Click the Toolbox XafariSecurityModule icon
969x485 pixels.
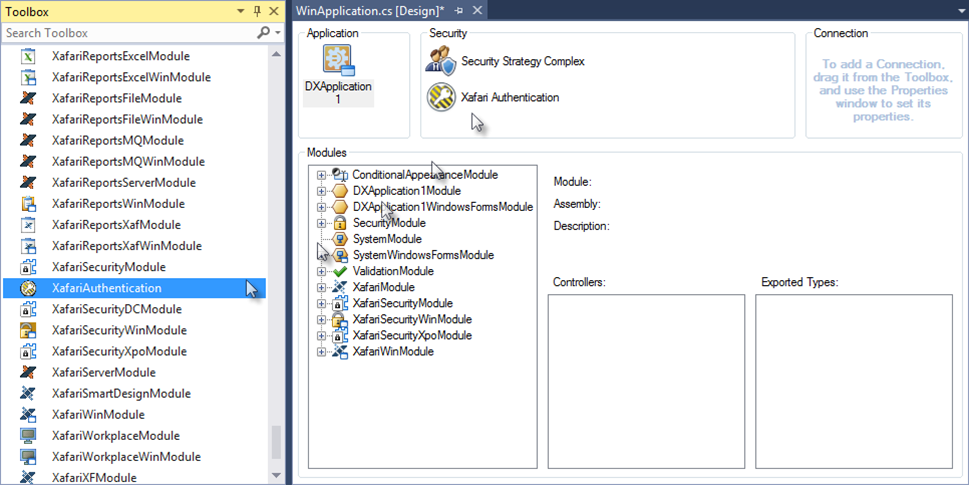pyautogui.click(x=28, y=267)
